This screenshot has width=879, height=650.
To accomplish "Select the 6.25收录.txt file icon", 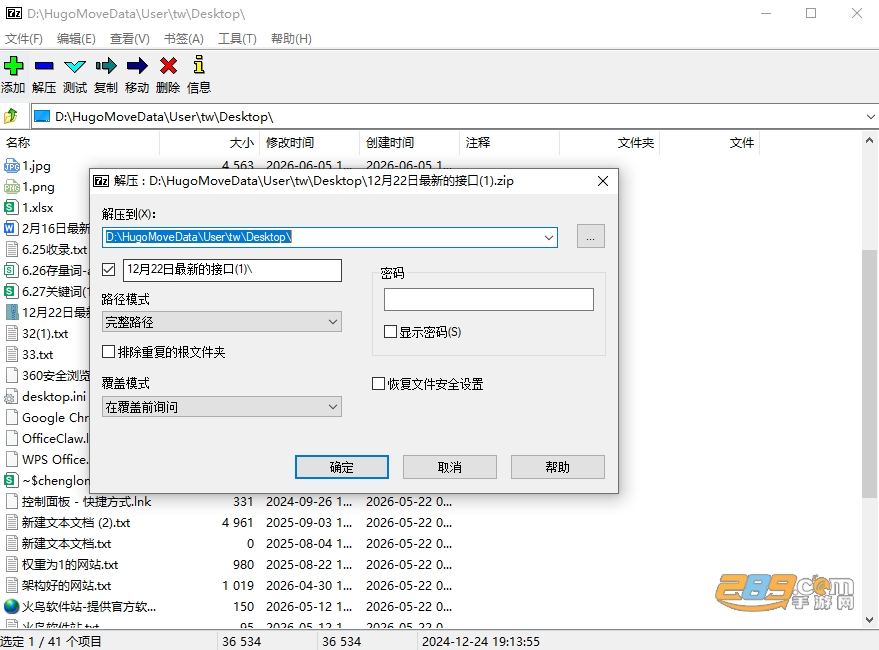I will (x=11, y=249).
